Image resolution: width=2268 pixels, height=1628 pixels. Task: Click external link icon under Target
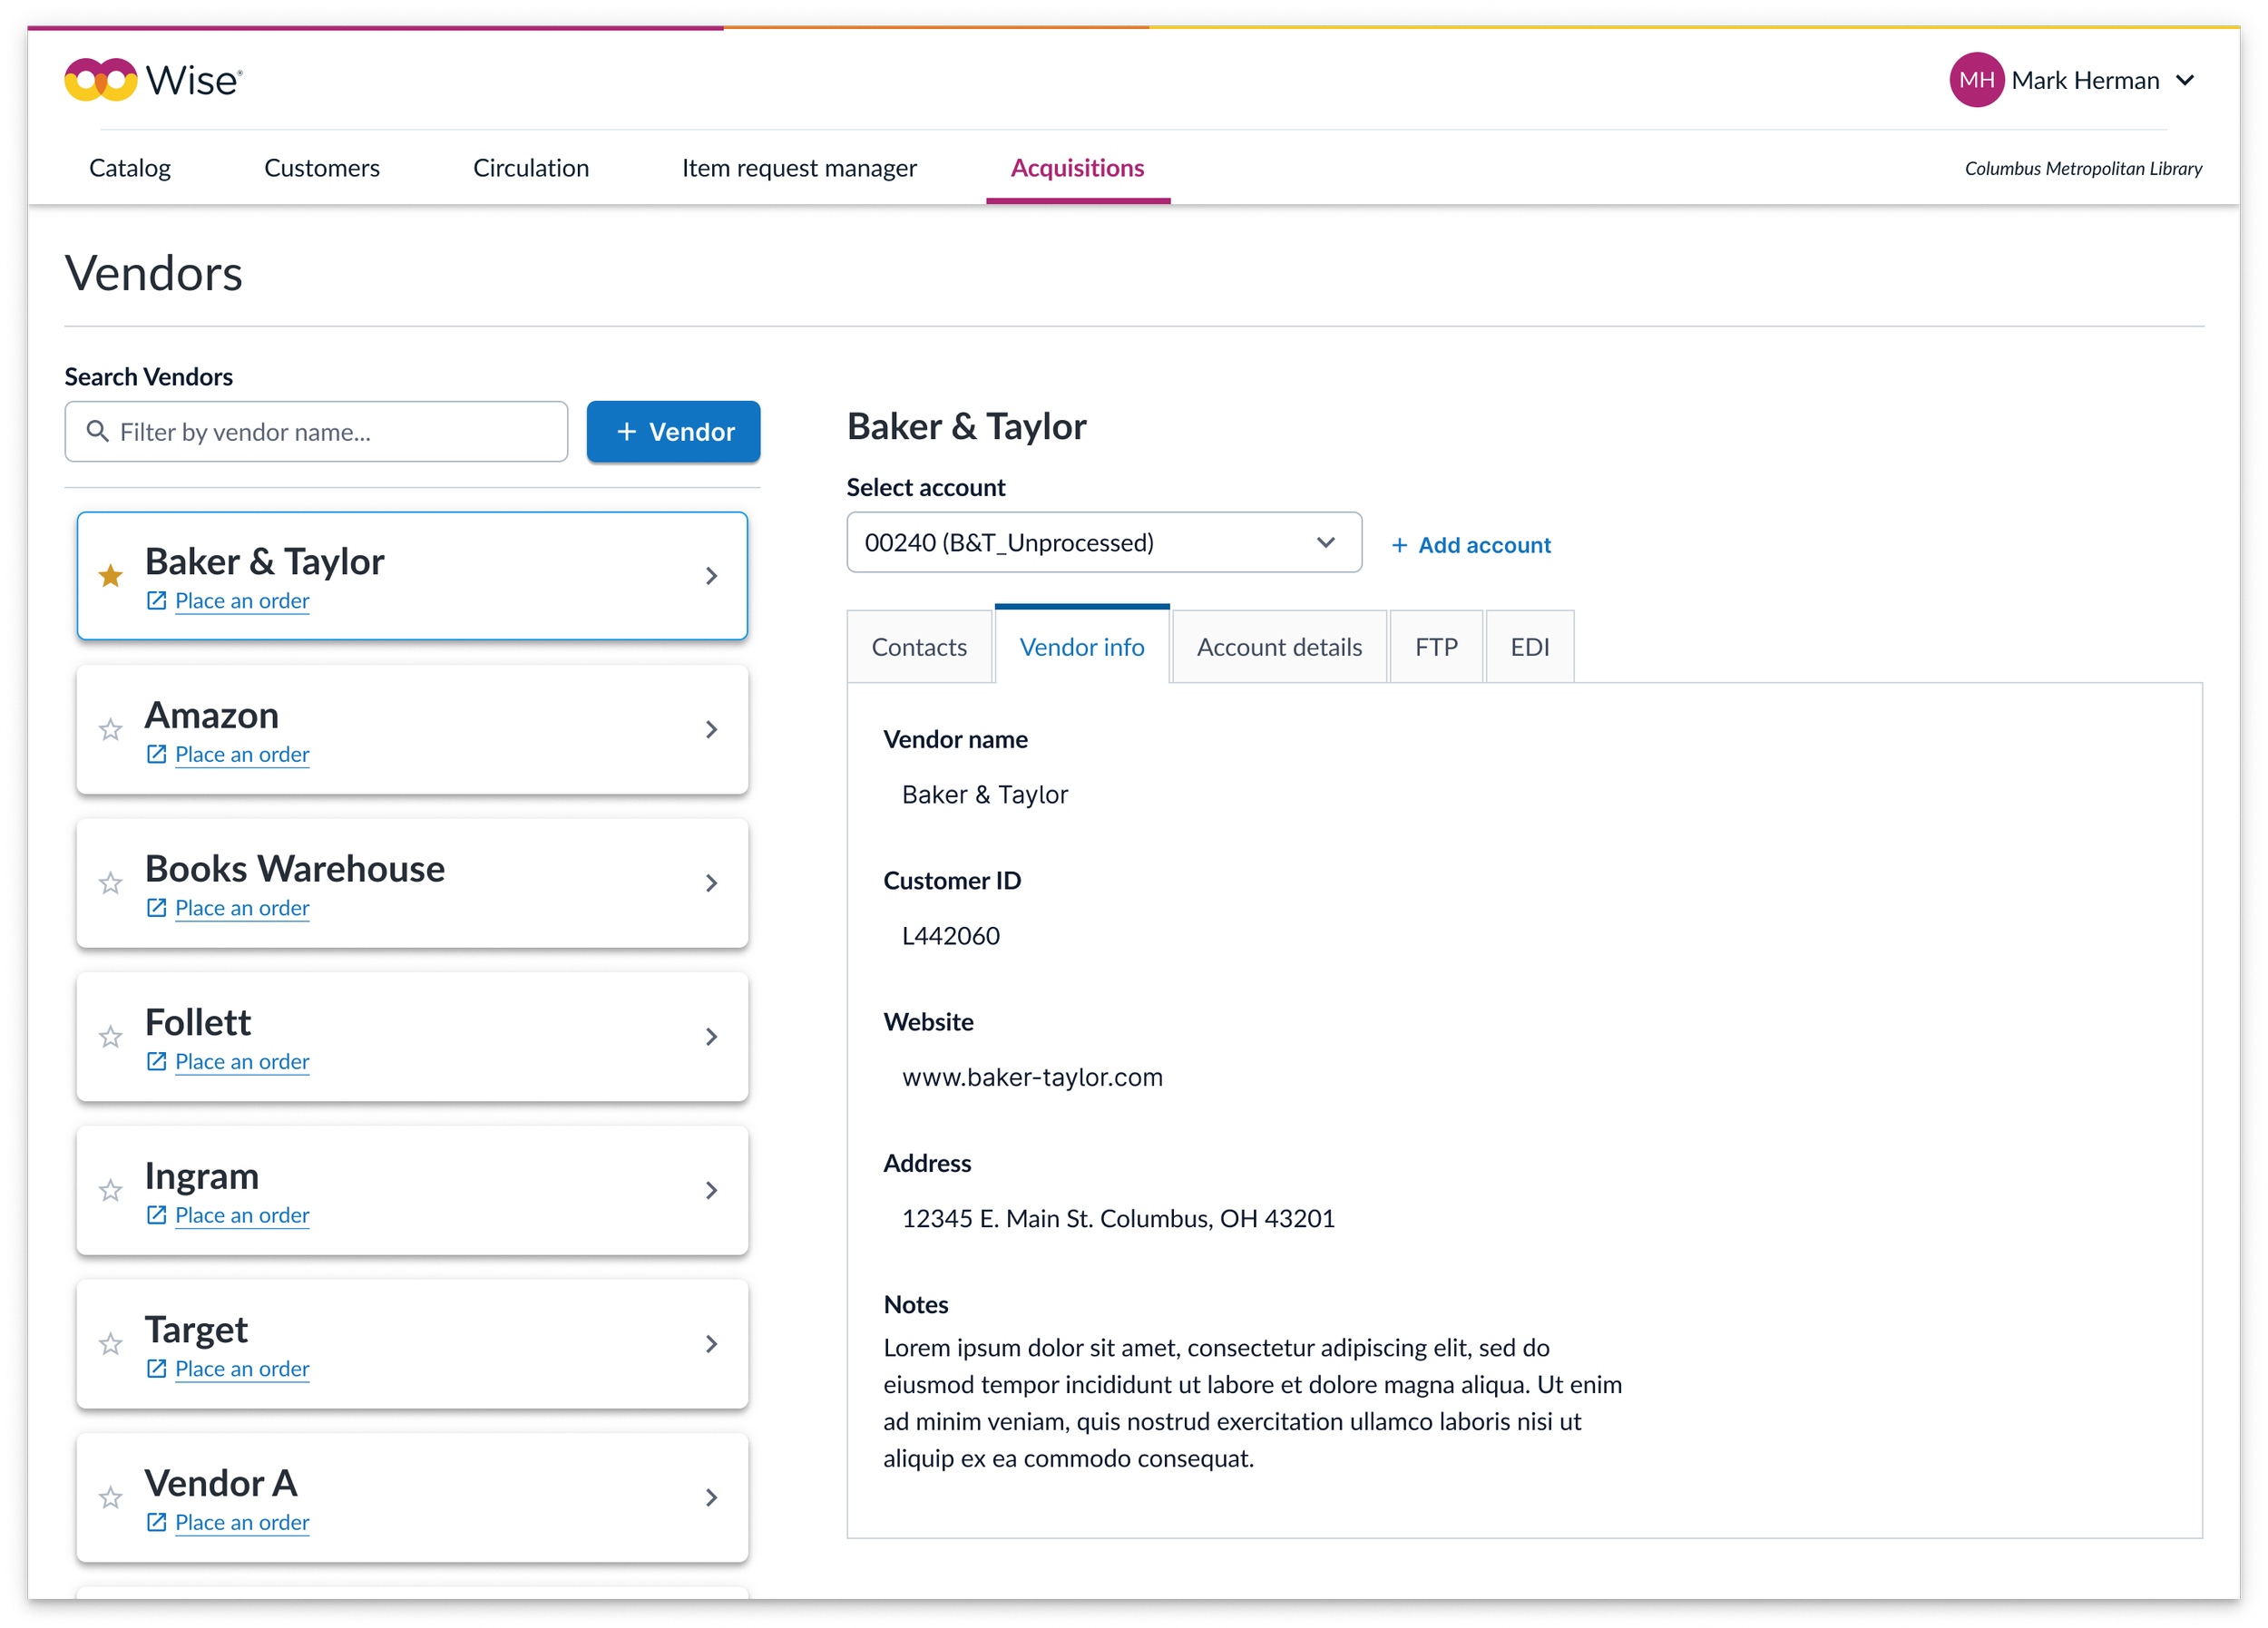[x=156, y=1368]
